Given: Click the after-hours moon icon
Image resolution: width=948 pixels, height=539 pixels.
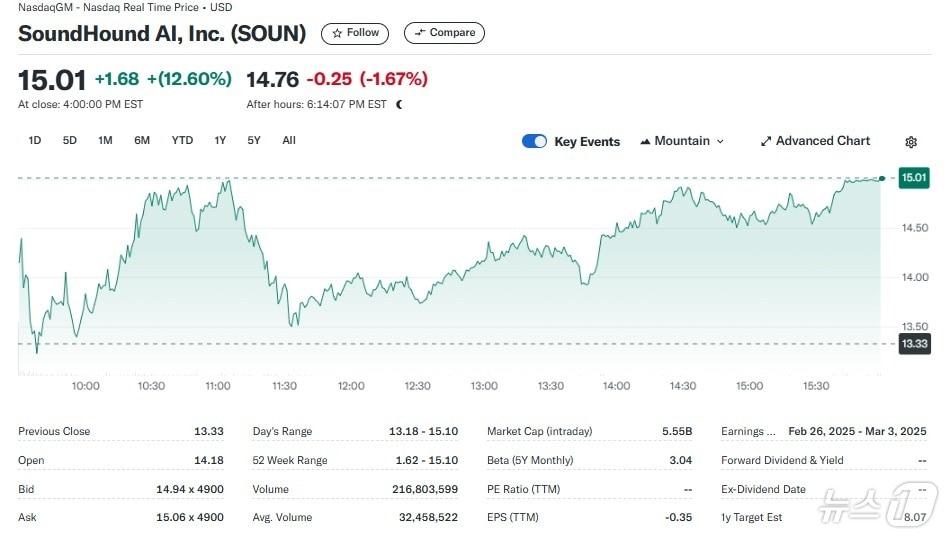Looking at the screenshot, I should click(x=400, y=104).
